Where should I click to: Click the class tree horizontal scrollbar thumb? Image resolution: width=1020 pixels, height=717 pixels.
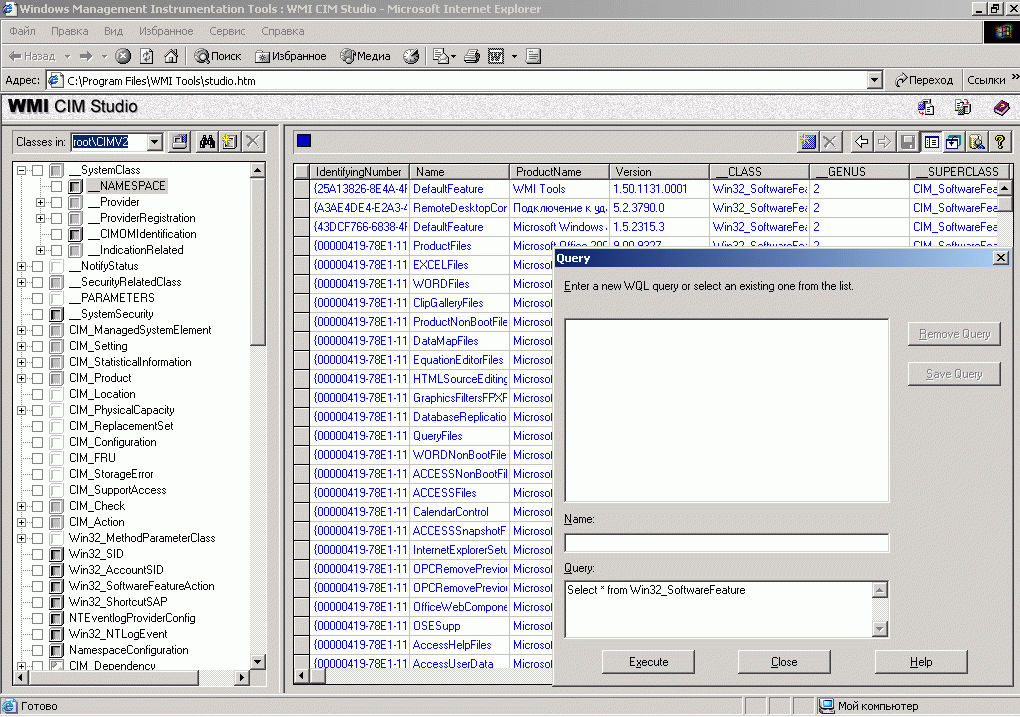click(113, 678)
